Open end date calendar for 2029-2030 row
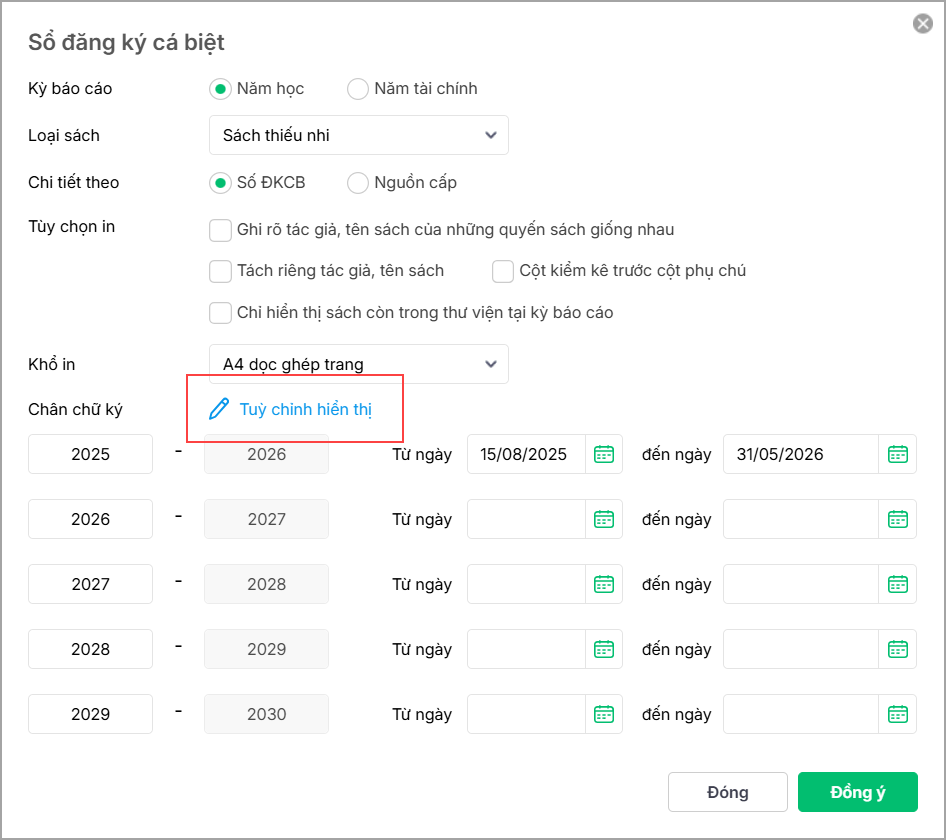 [x=898, y=714]
